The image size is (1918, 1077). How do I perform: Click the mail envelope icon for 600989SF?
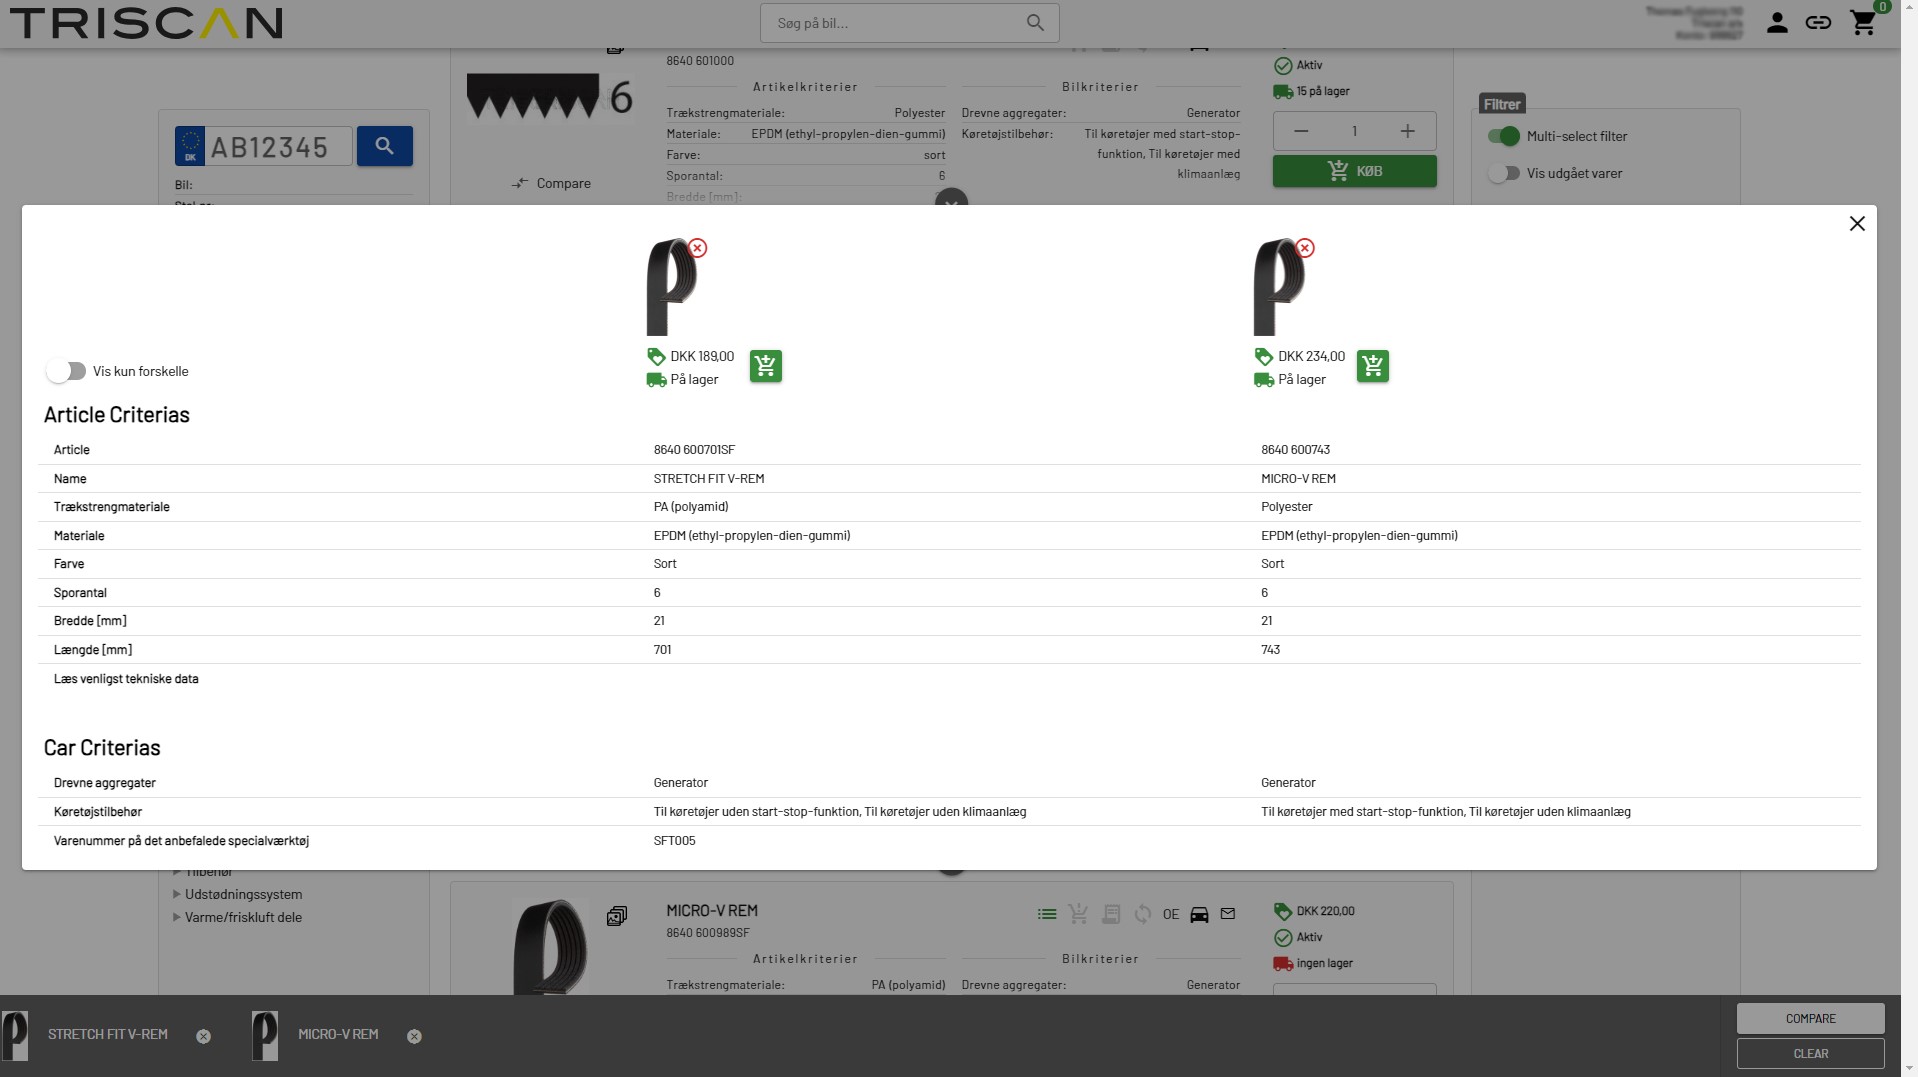pyautogui.click(x=1228, y=914)
